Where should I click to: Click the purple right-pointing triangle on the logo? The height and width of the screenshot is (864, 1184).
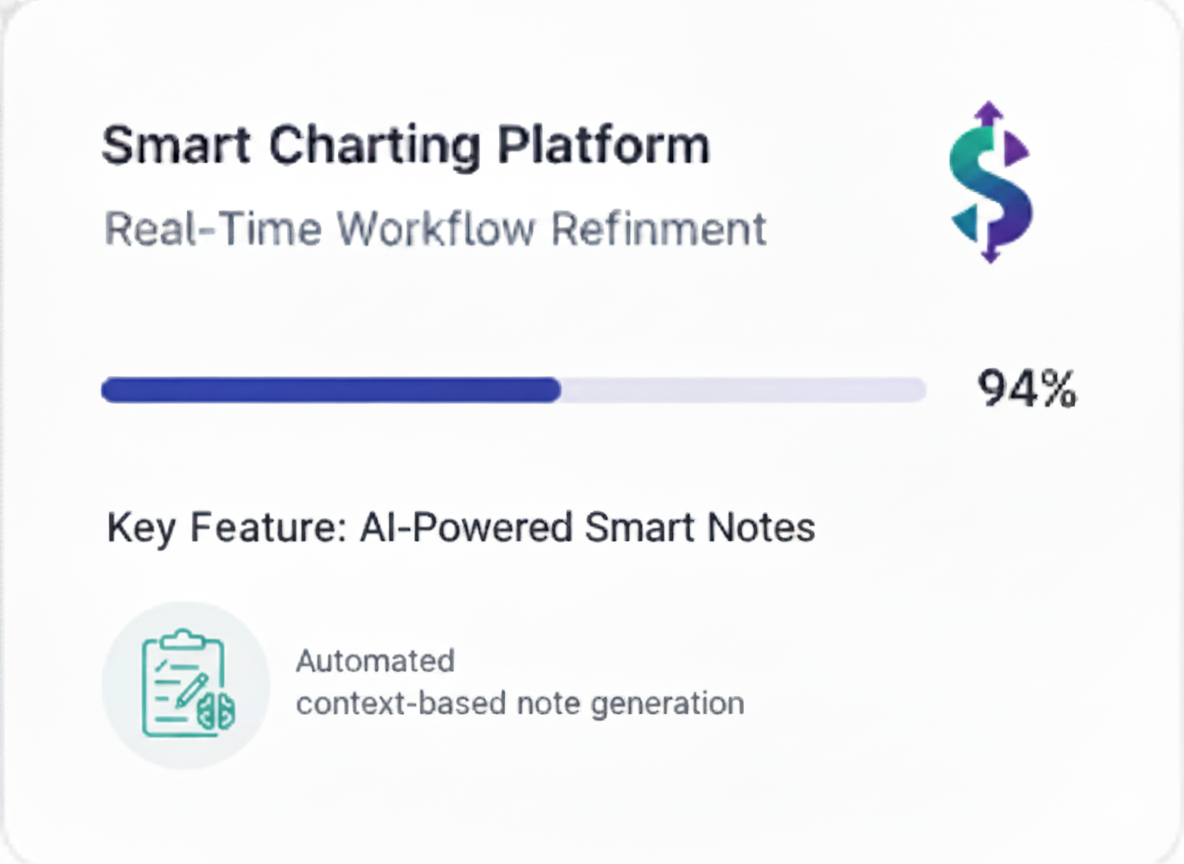point(1016,150)
